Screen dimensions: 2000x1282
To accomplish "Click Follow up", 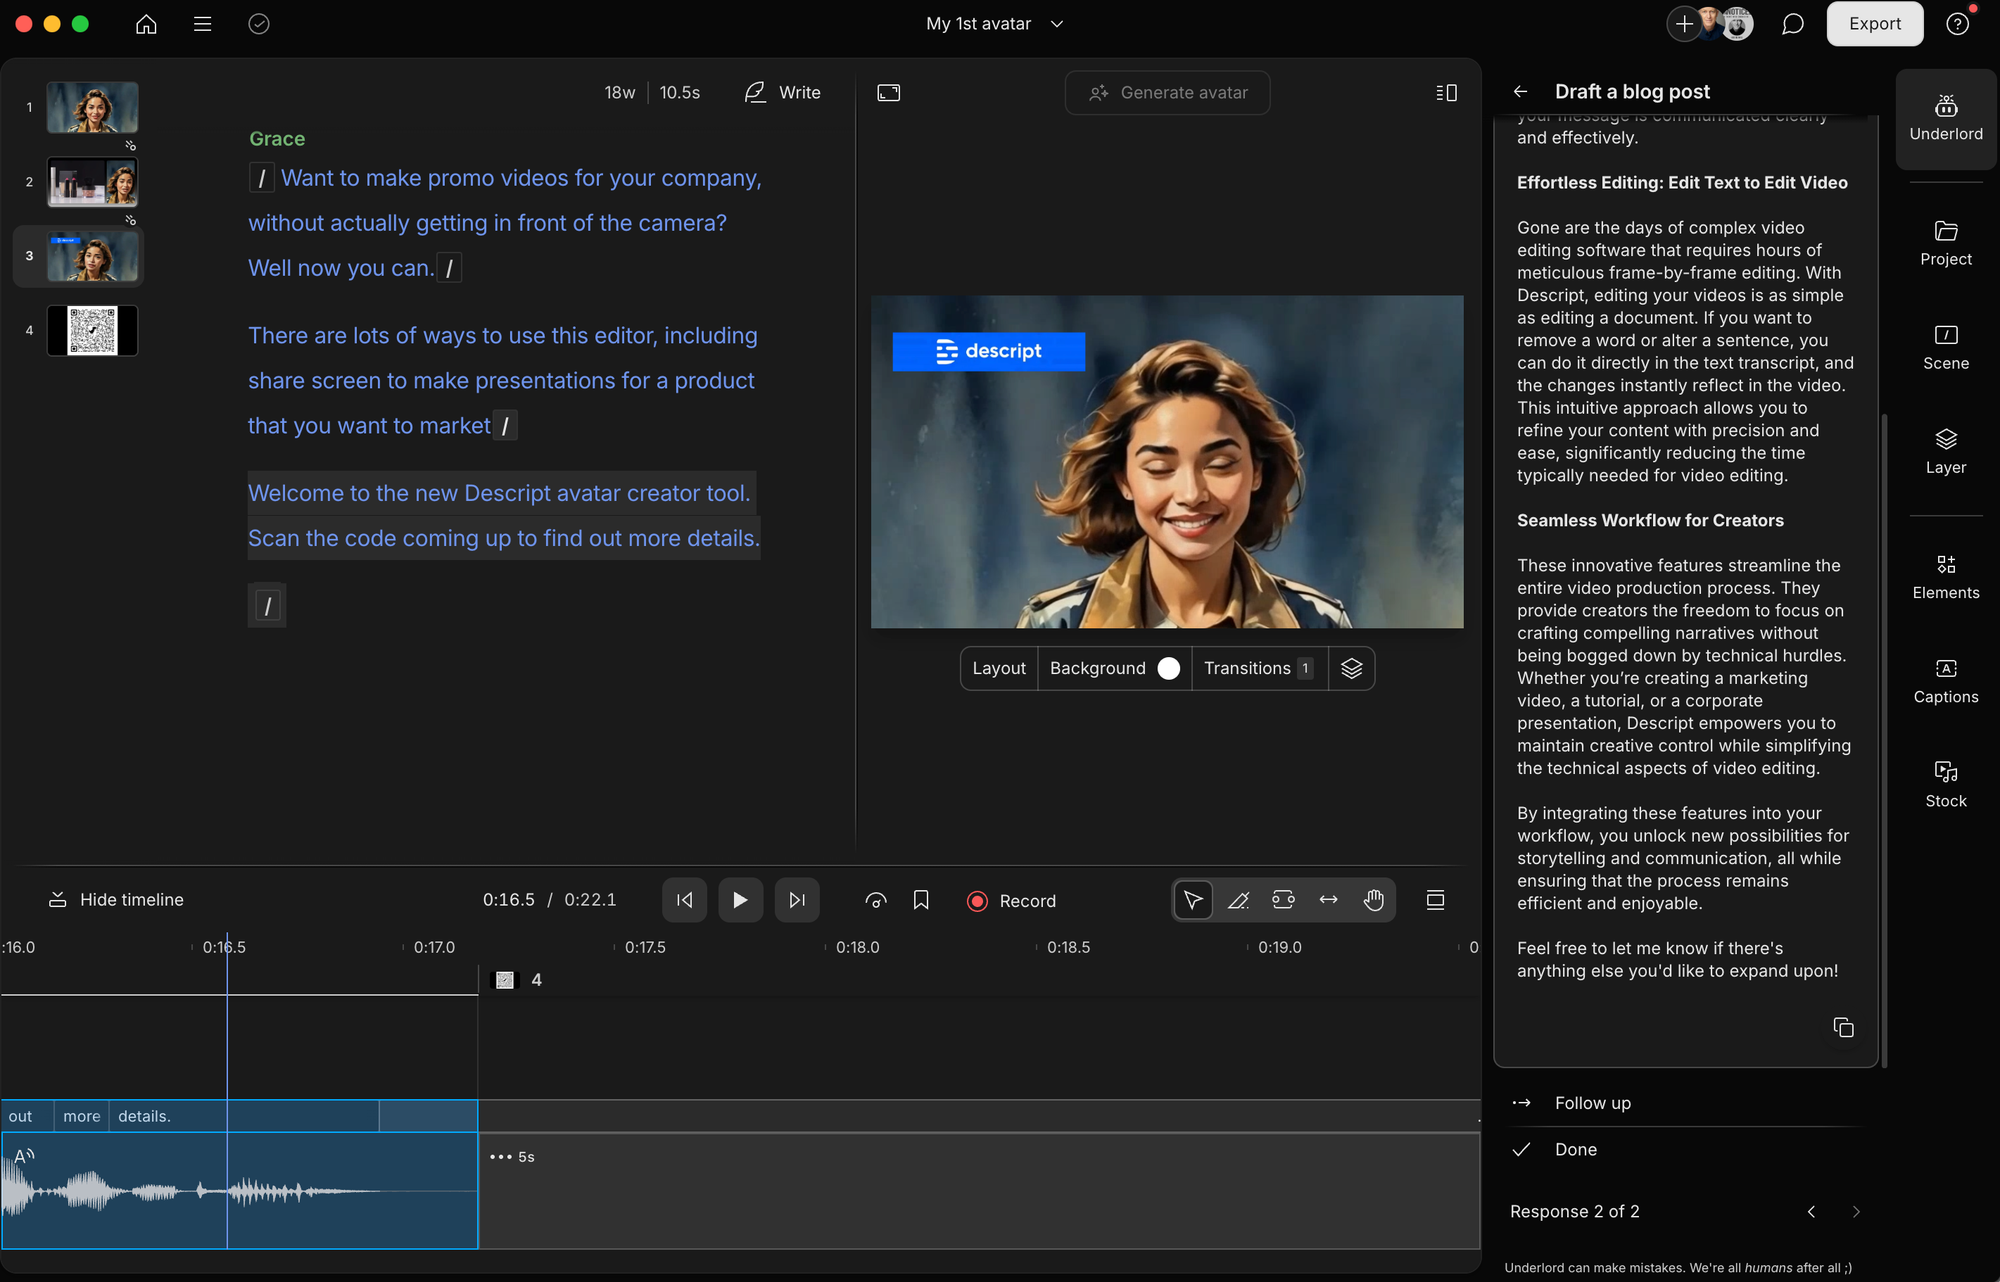I will [1592, 1103].
